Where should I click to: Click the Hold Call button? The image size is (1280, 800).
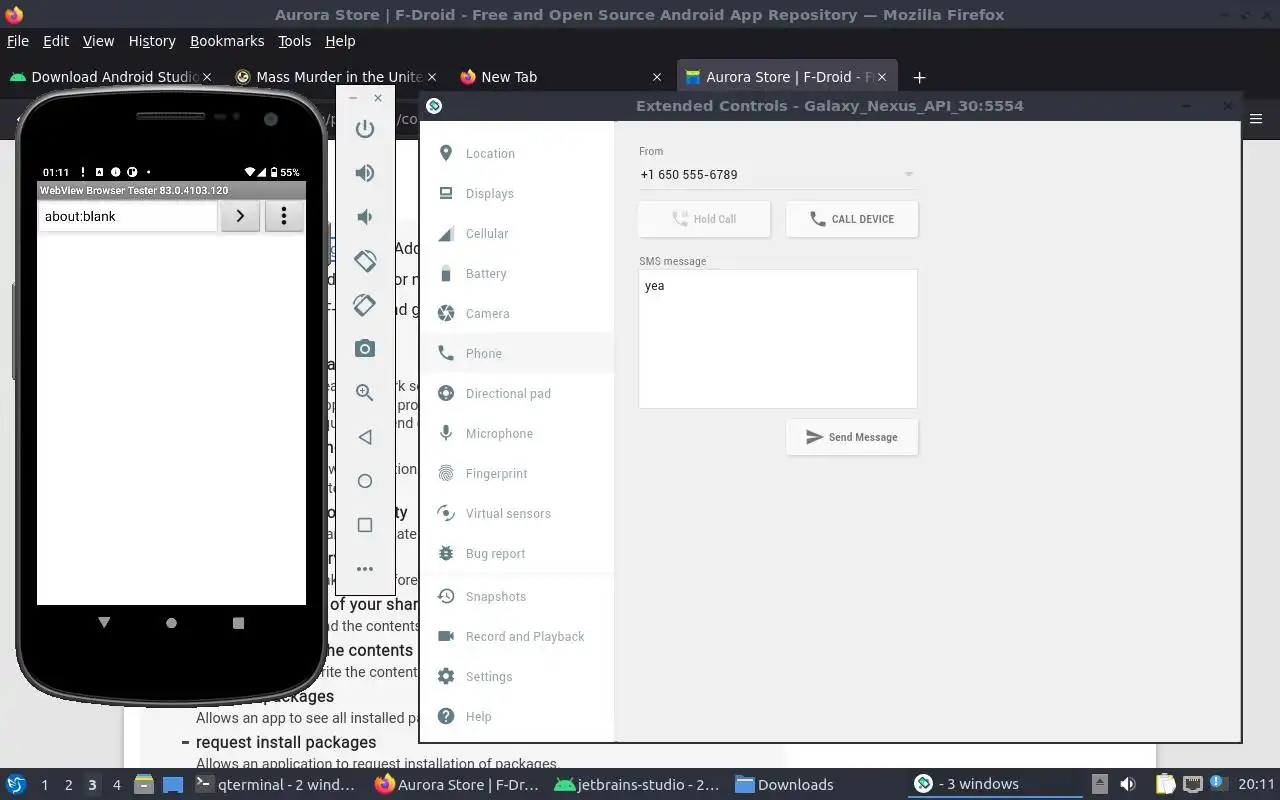(x=704, y=219)
